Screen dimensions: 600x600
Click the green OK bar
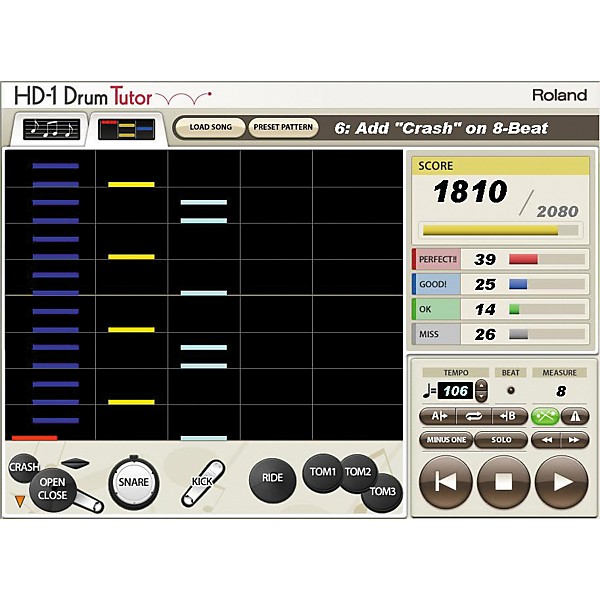click(x=514, y=309)
